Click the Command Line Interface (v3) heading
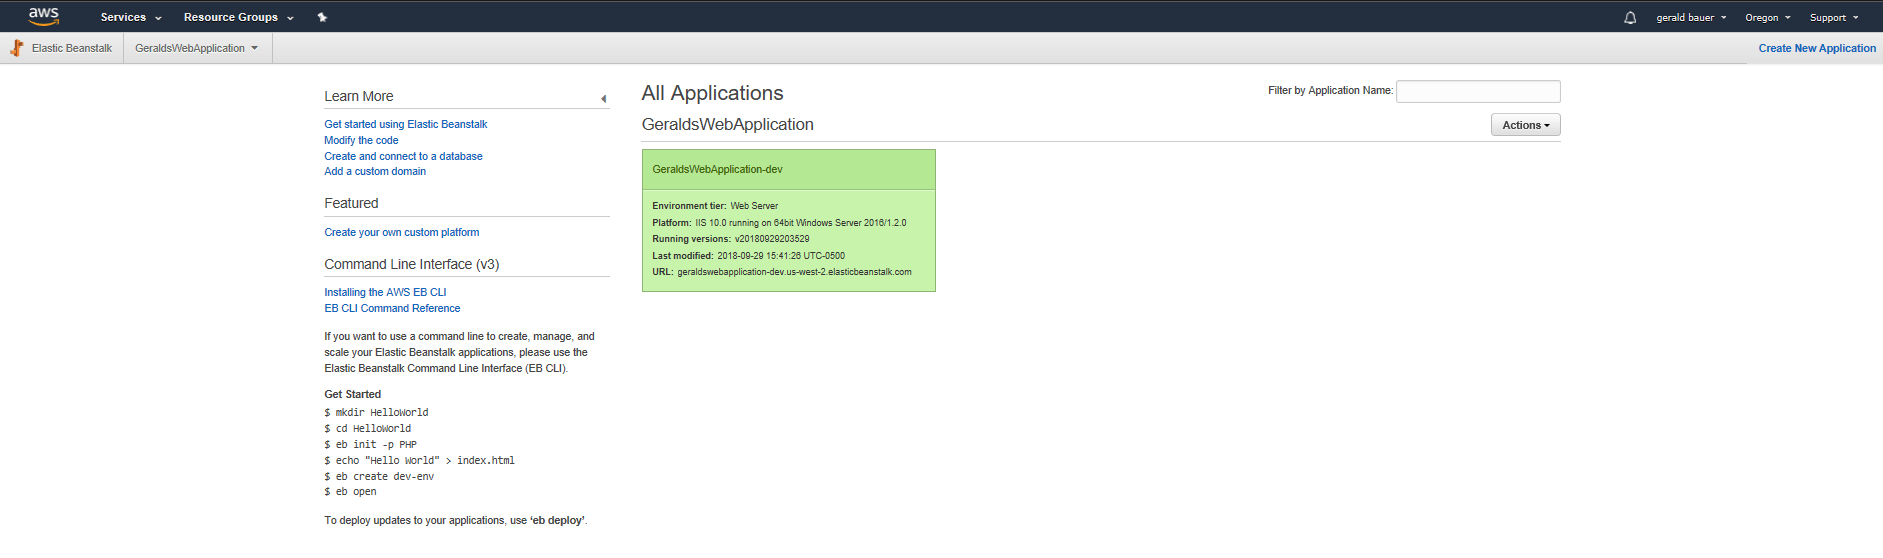1883x558 pixels. [x=412, y=264]
